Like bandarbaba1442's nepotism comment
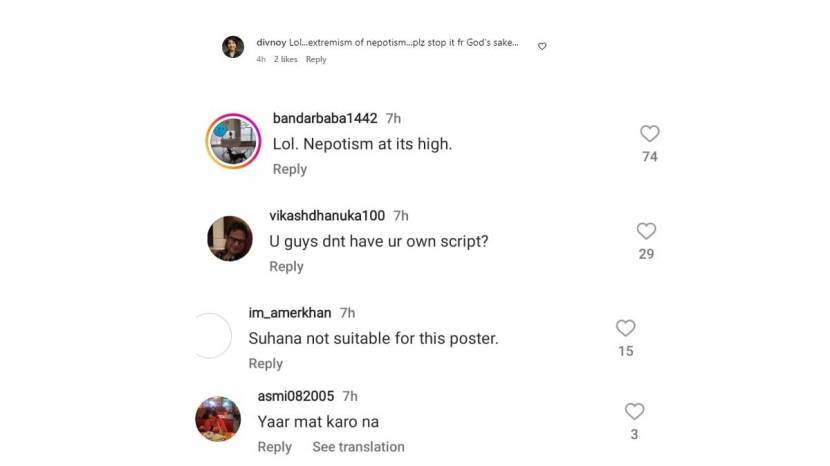 click(649, 134)
